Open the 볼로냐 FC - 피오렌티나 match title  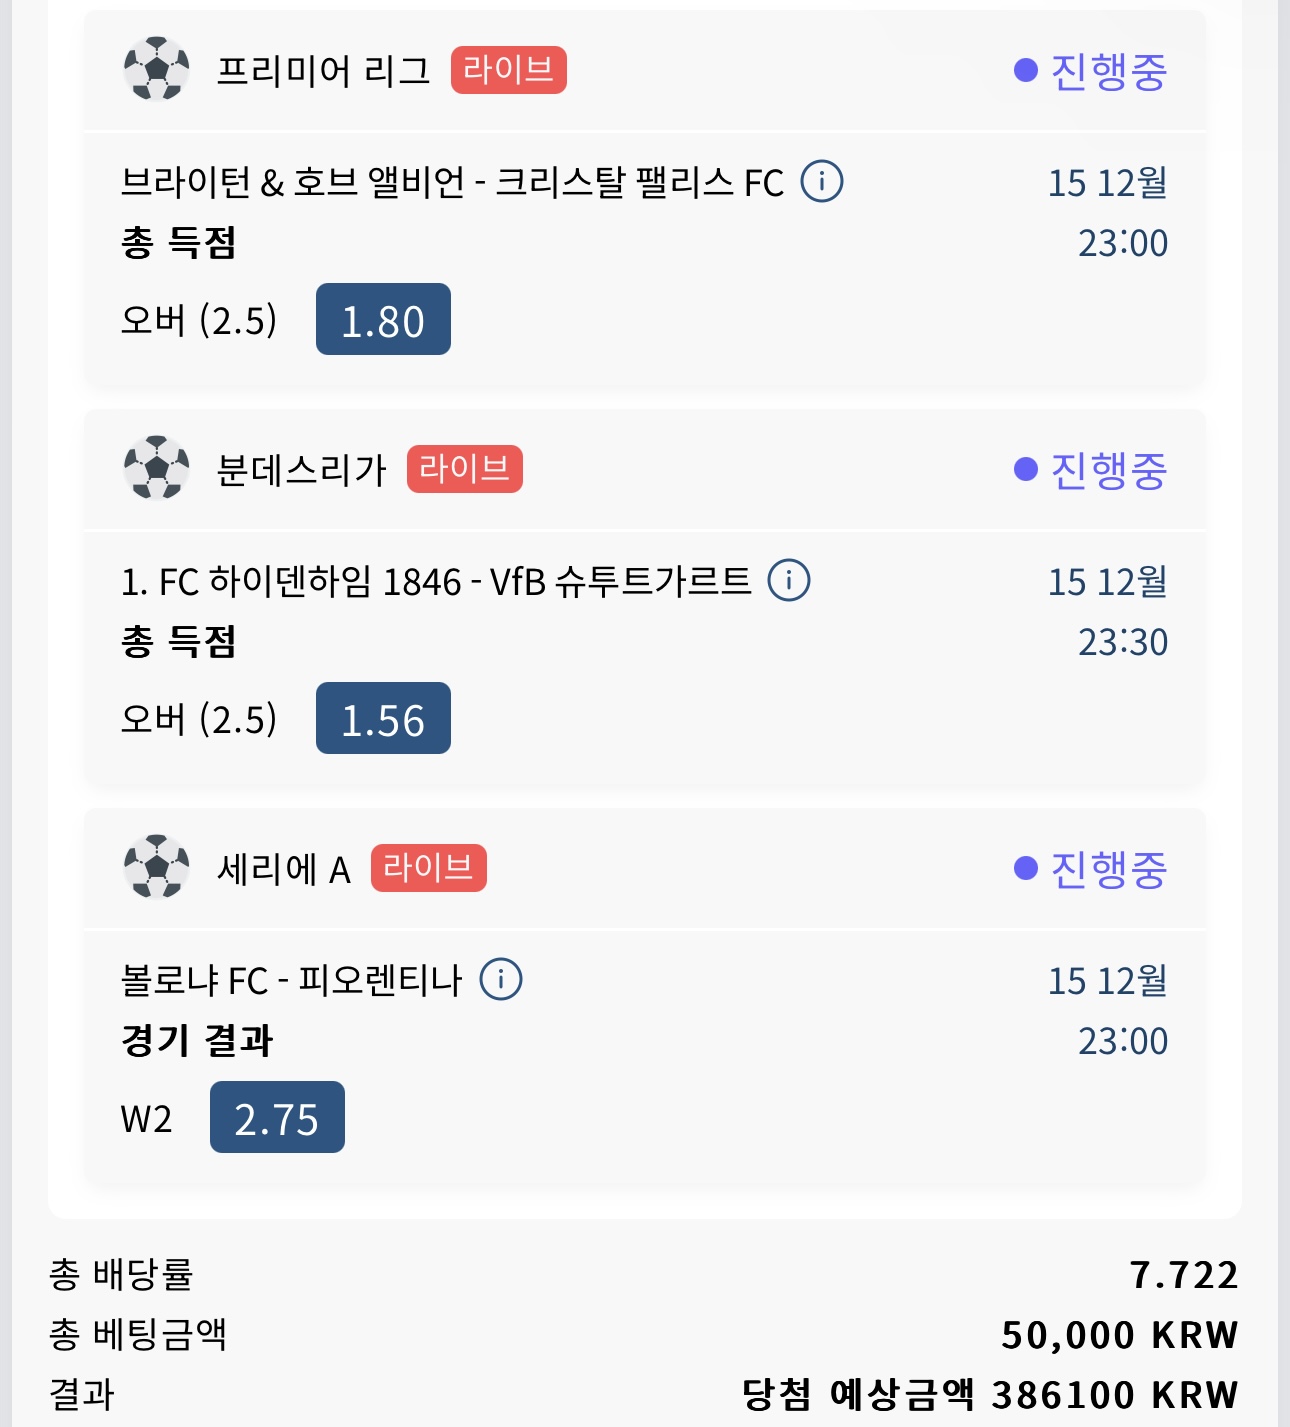click(x=291, y=980)
